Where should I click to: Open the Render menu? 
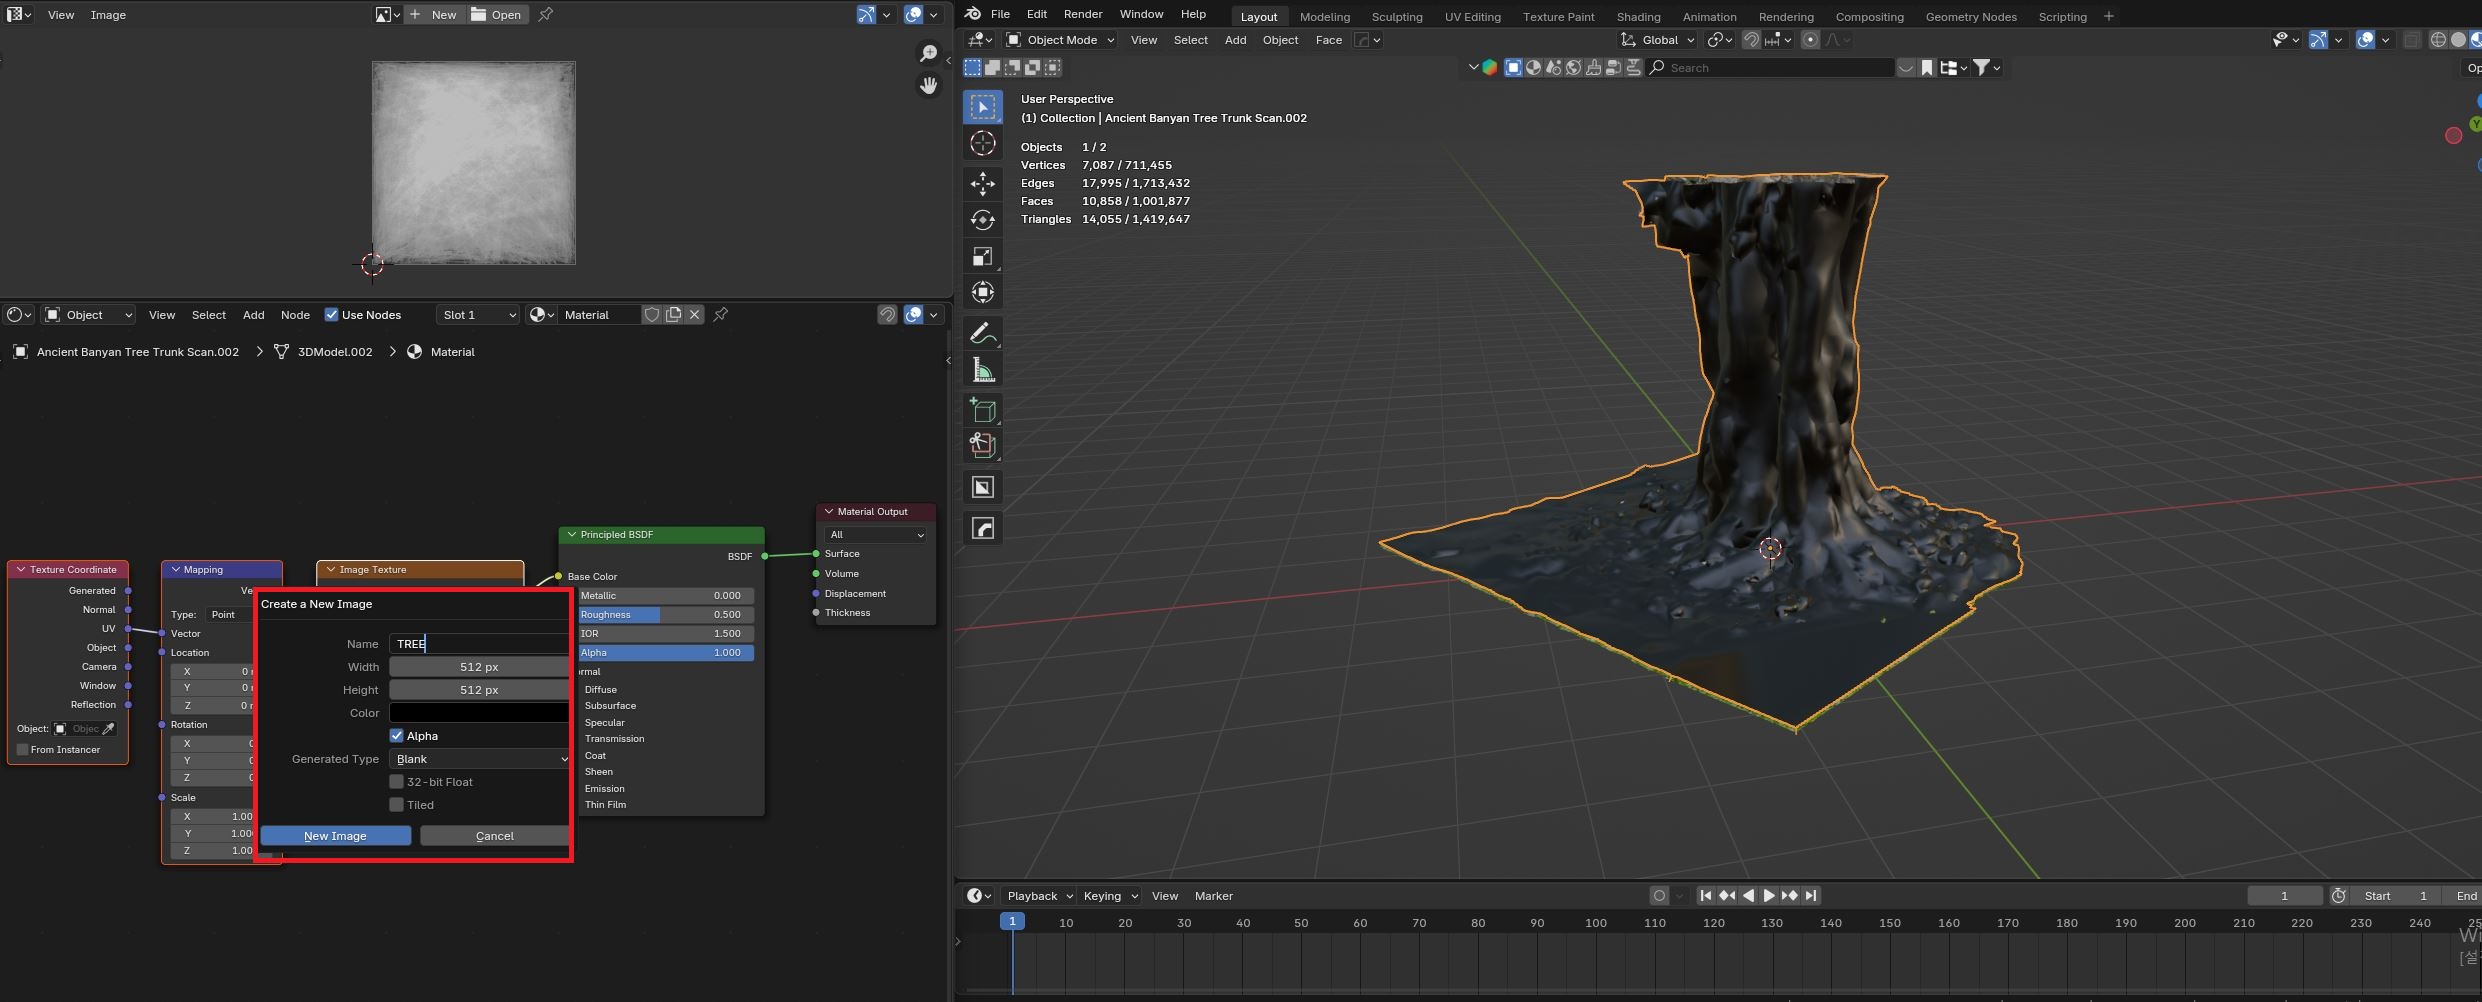click(1082, 14)
